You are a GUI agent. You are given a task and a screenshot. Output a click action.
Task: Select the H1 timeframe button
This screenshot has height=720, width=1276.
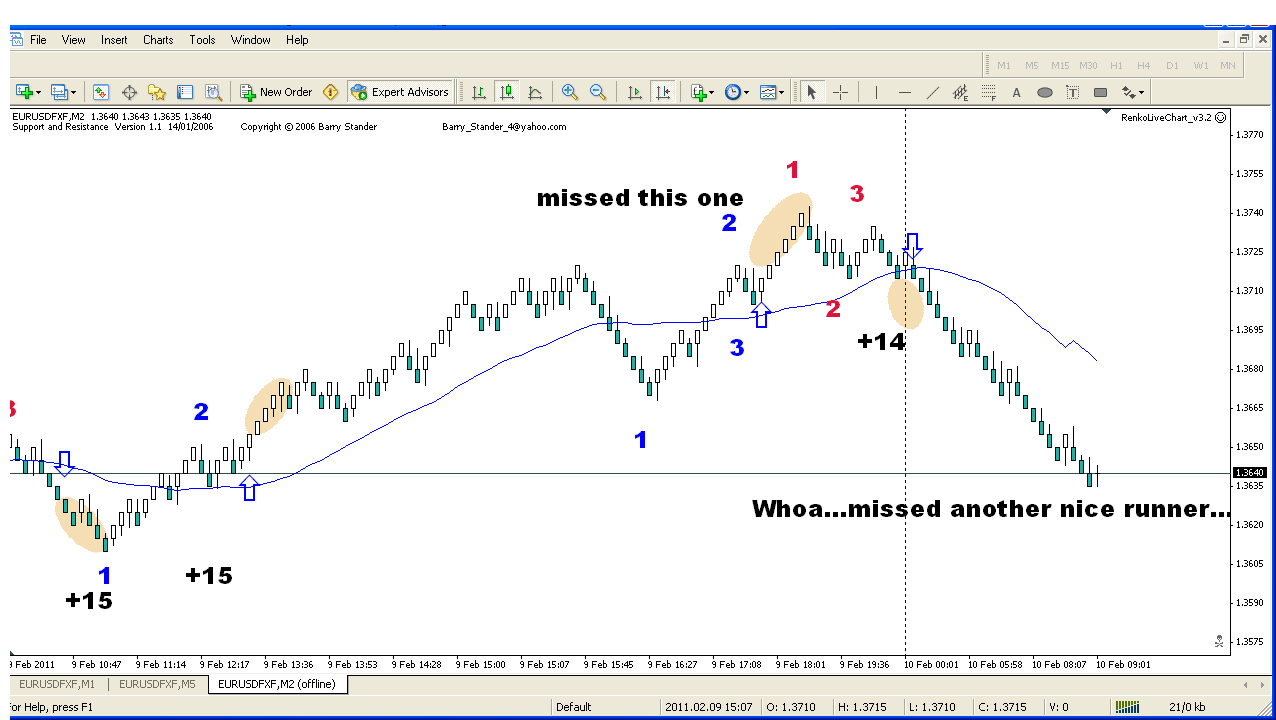[x=1116, y=66]
